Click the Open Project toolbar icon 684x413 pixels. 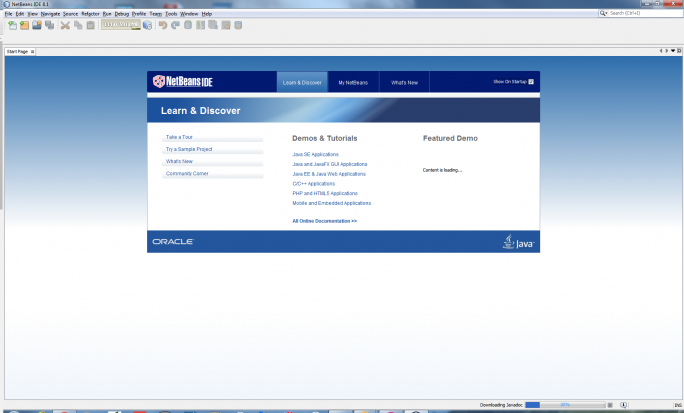[x=37, y=25]
